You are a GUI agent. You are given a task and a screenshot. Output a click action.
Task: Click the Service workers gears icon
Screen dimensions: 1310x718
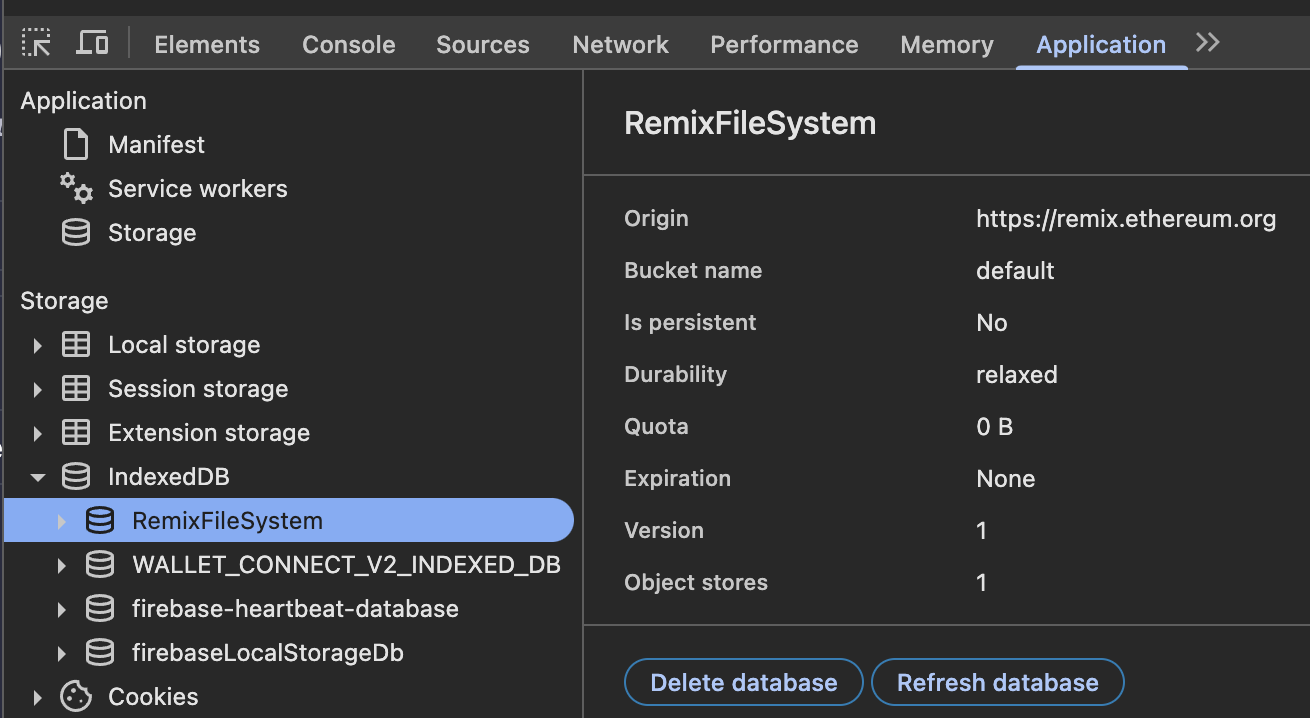[x=76, y=188]
